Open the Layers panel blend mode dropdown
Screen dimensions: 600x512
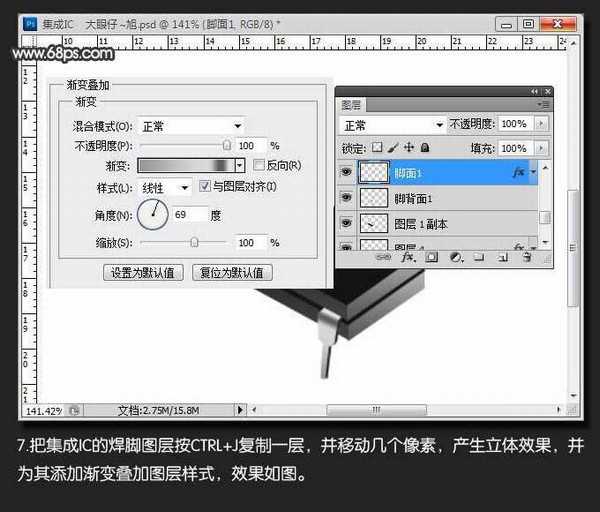click(392, 125)
